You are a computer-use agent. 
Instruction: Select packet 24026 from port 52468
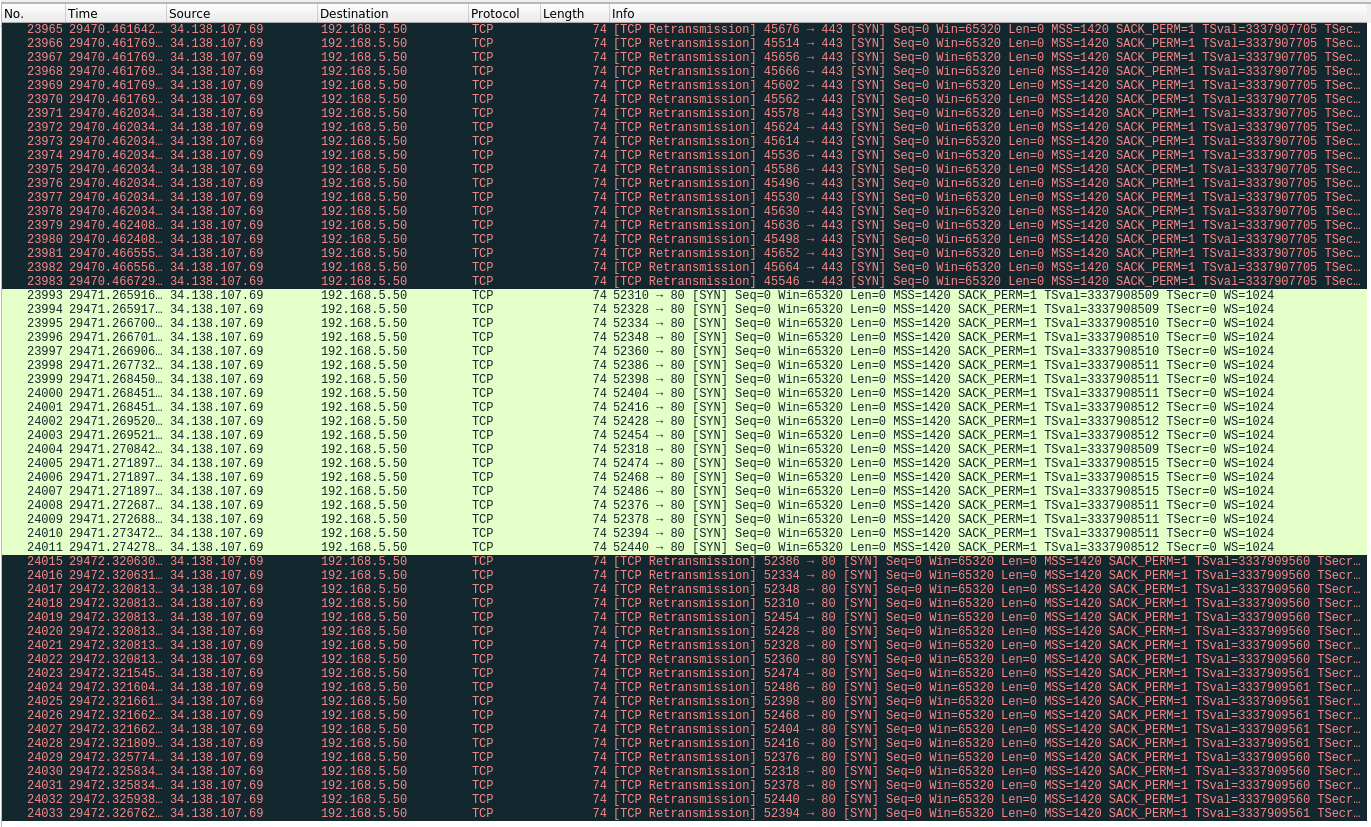(685, 716)
